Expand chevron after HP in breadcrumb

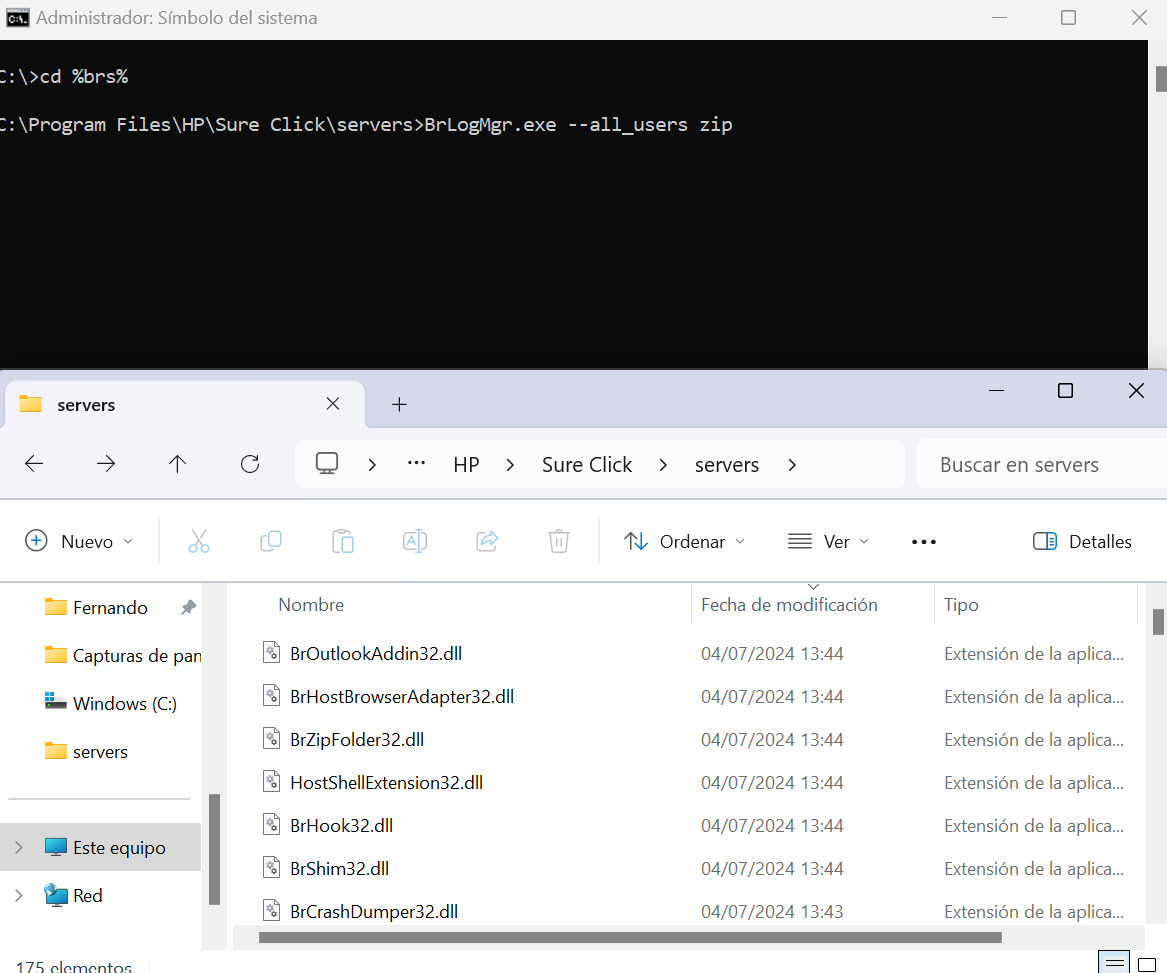point(510,465)
